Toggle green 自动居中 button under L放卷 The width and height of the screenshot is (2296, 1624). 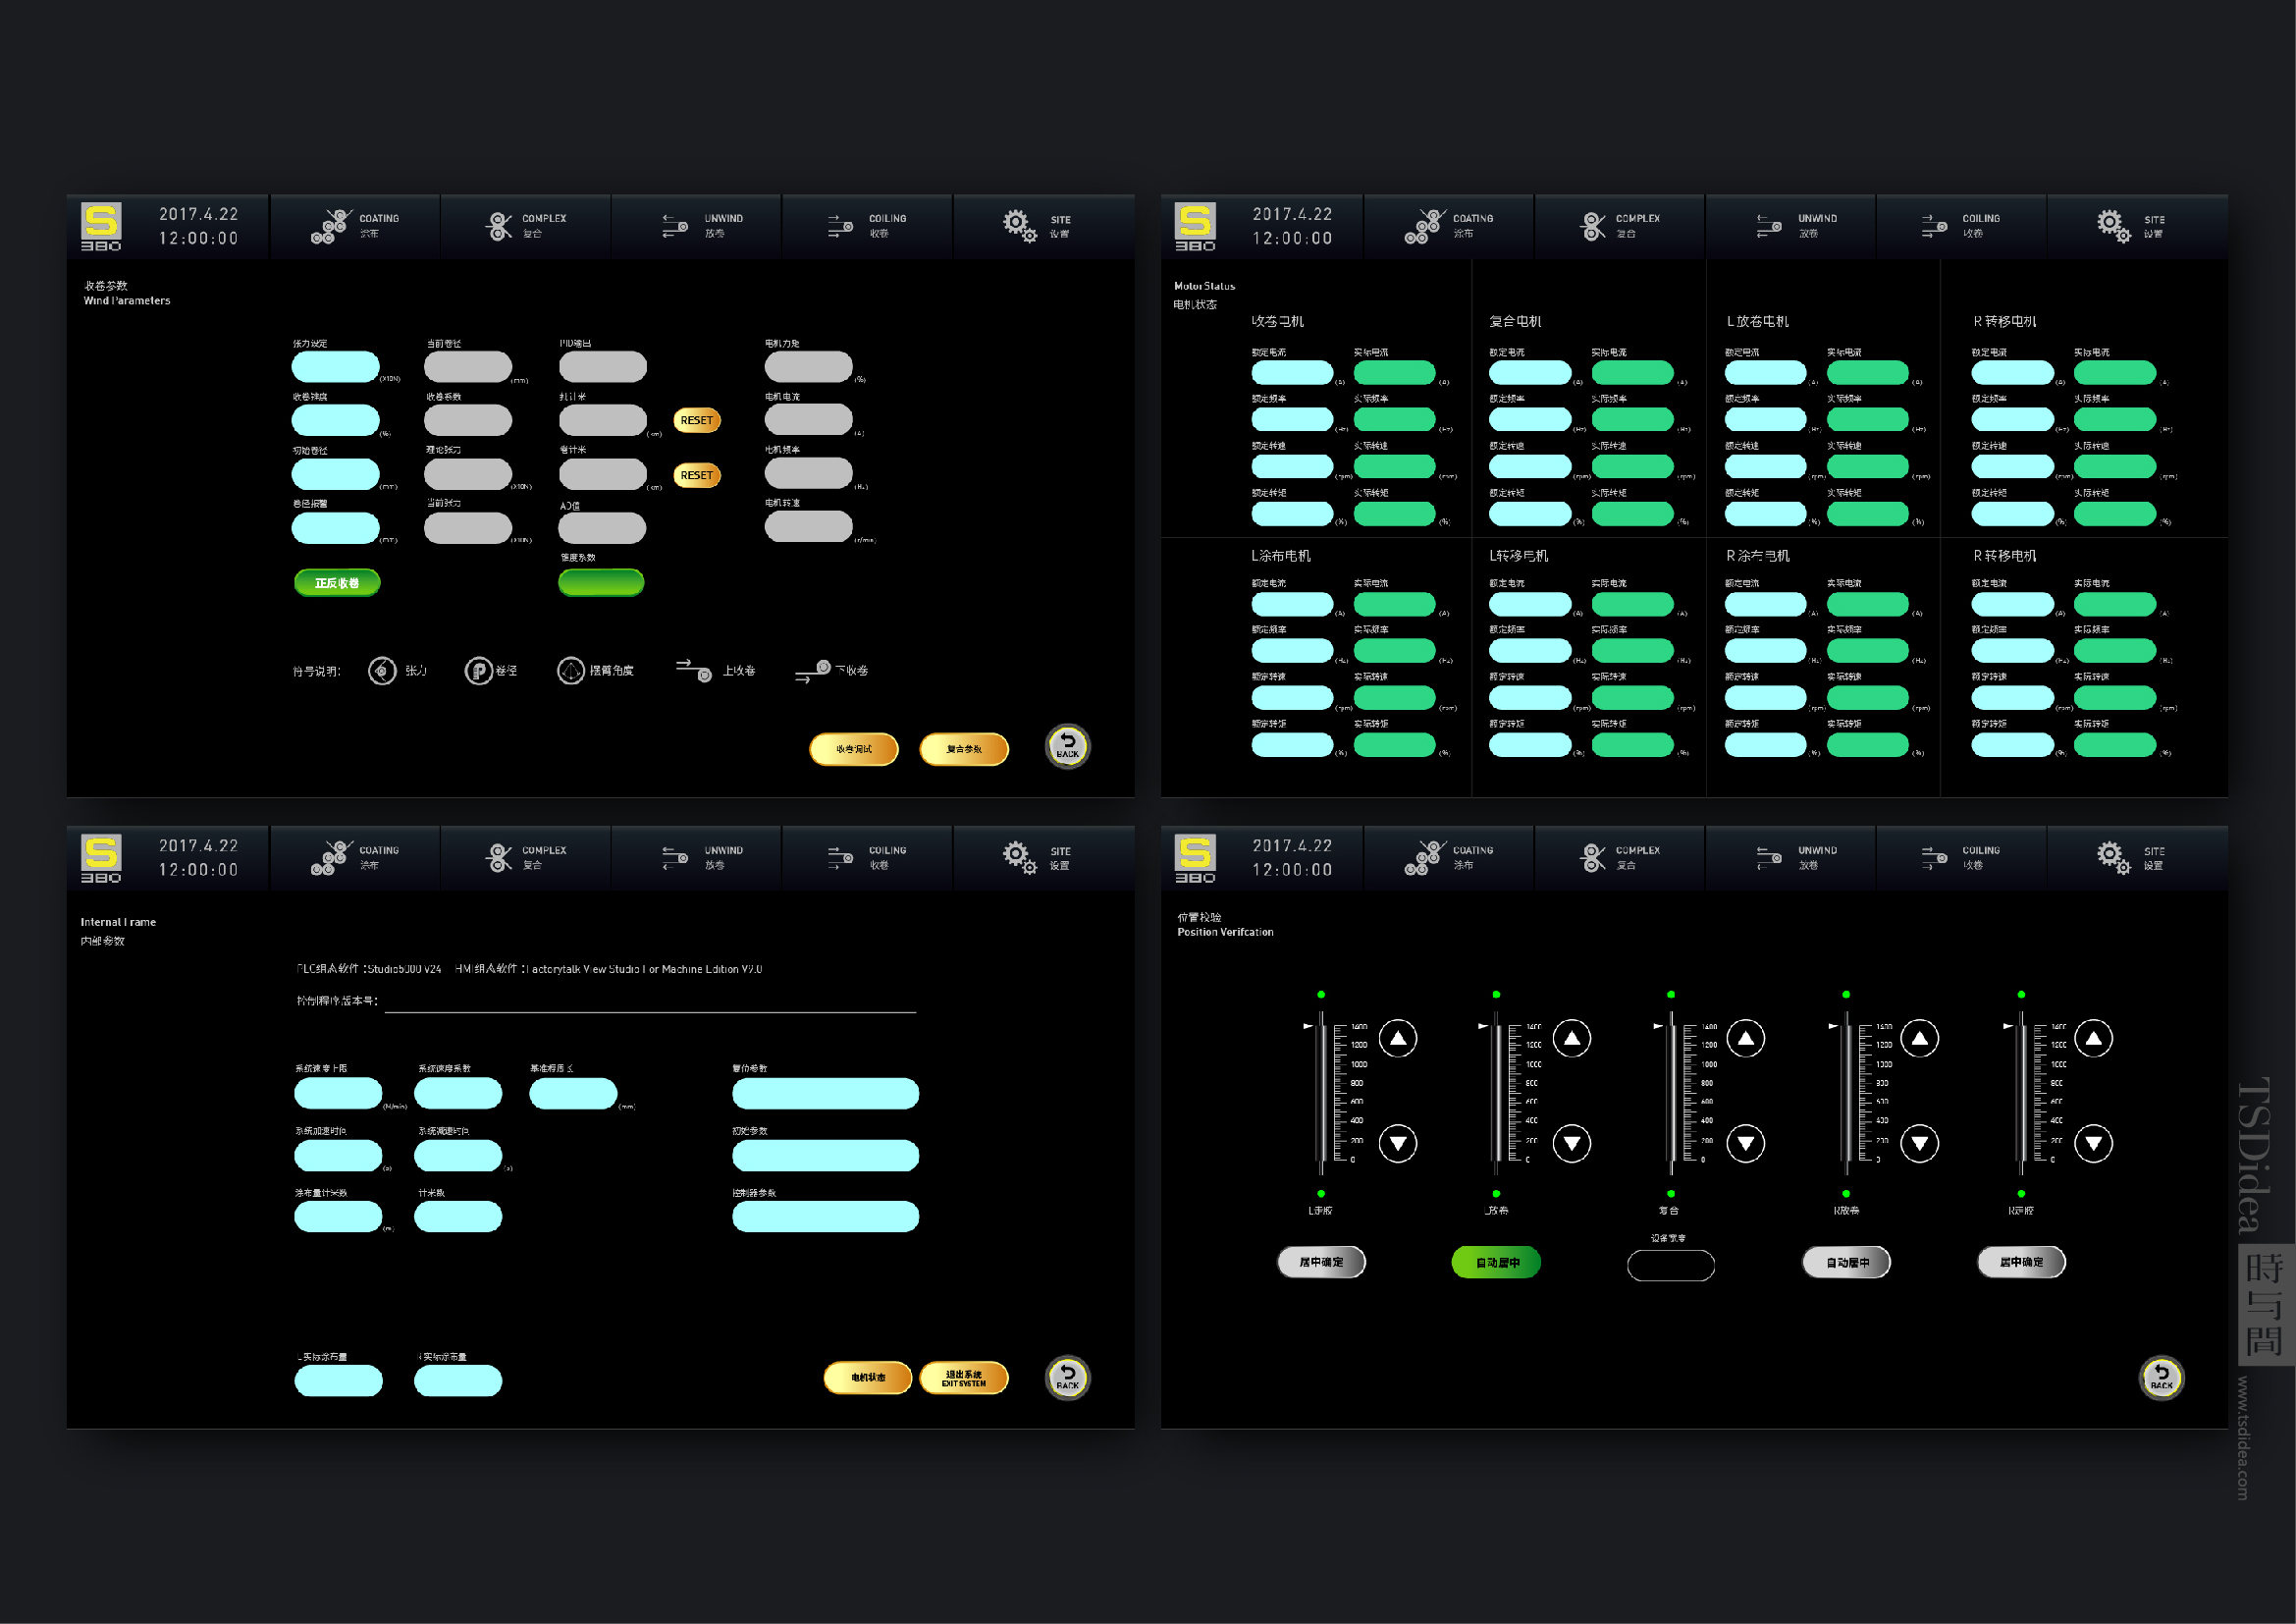[1496, 1263]
